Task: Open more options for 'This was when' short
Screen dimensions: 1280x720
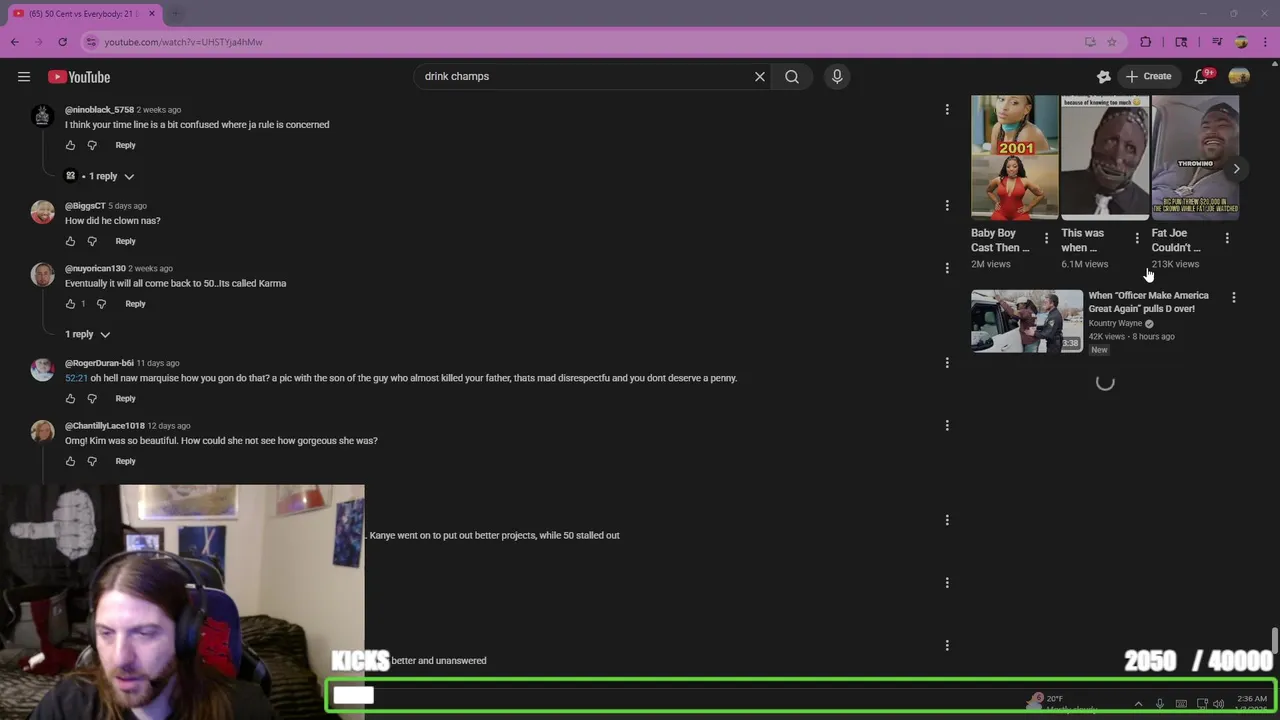Action: point(1136,238)
